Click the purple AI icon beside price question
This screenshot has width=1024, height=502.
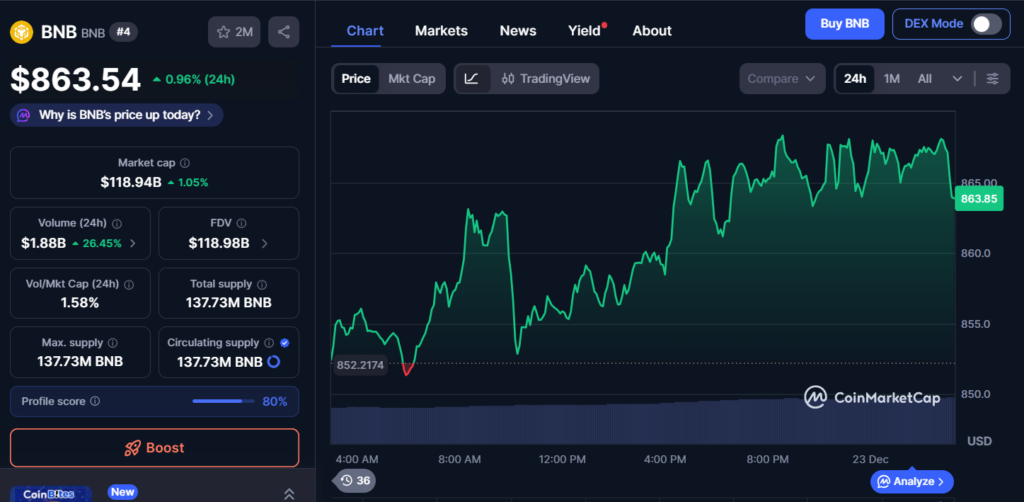point(24,116)
